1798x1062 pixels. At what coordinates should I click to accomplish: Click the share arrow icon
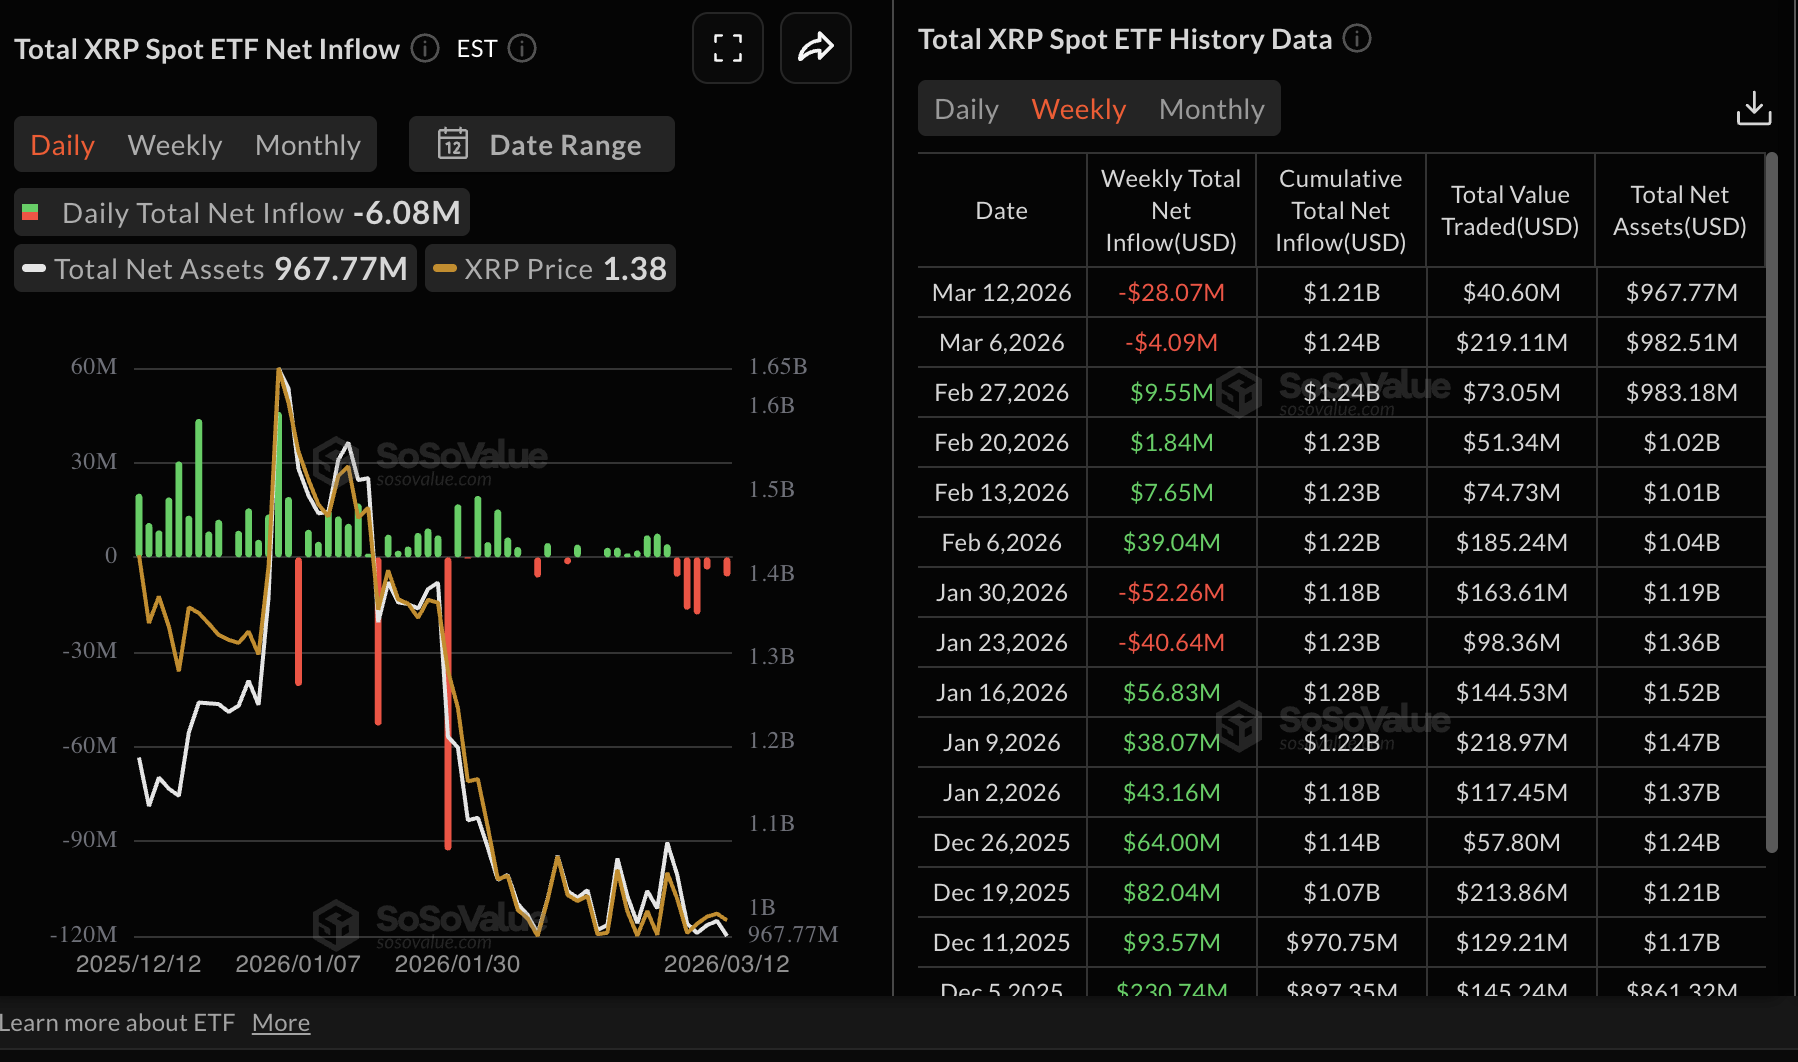pyautogui.click(x=815, y=48)
